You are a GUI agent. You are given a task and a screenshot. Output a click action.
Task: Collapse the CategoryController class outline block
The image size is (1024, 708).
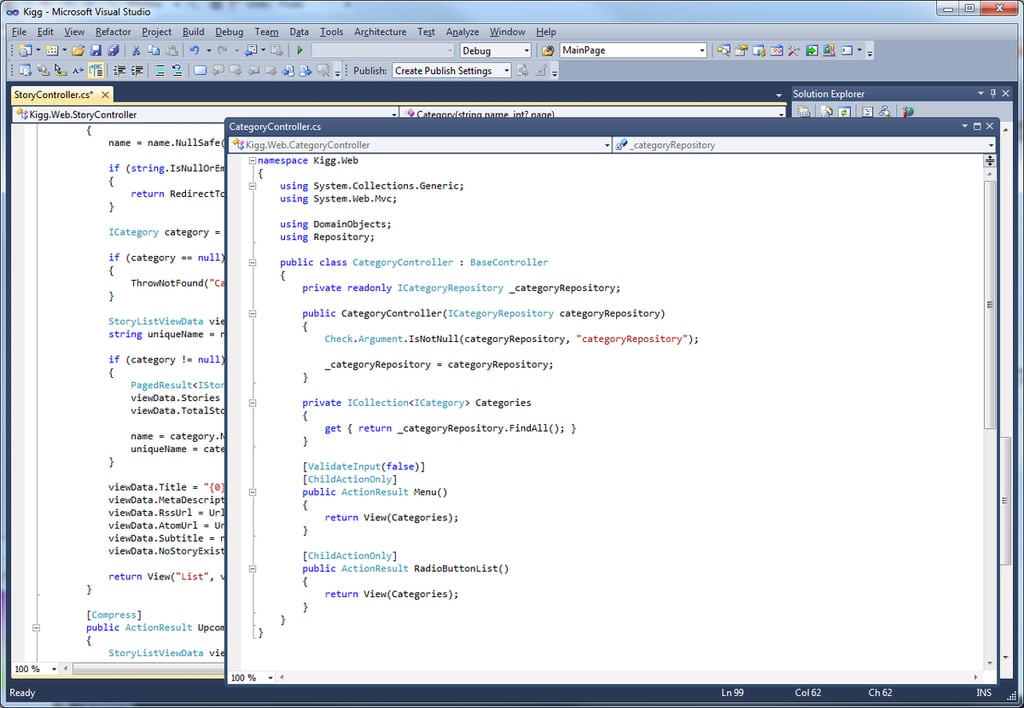252,263
